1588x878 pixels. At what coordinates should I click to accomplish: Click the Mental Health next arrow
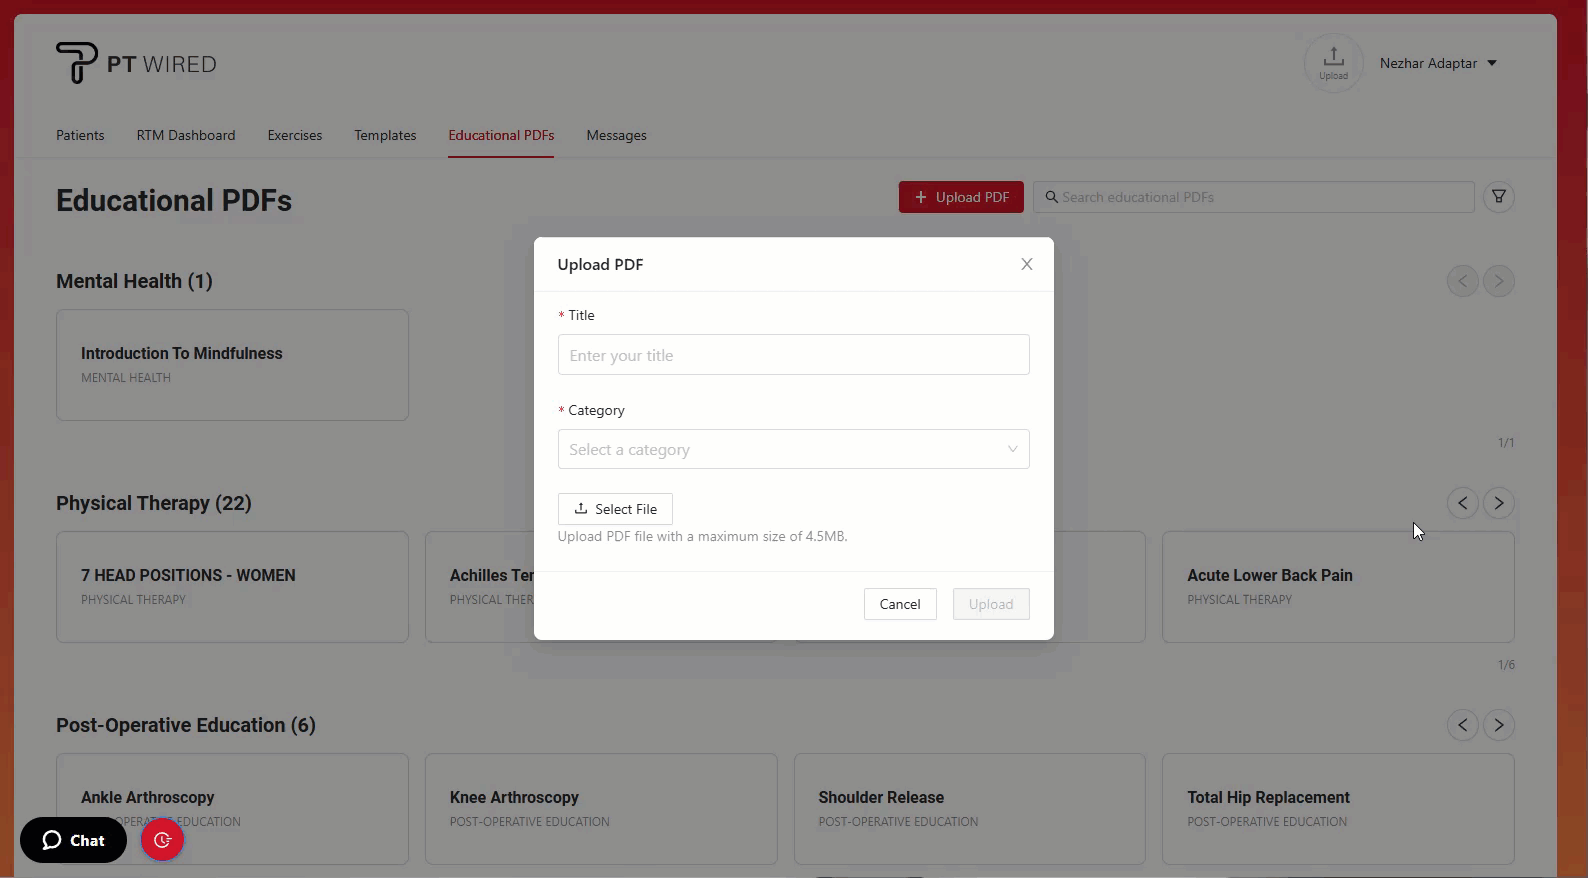pyautogui.click(x=1498, y=281)
